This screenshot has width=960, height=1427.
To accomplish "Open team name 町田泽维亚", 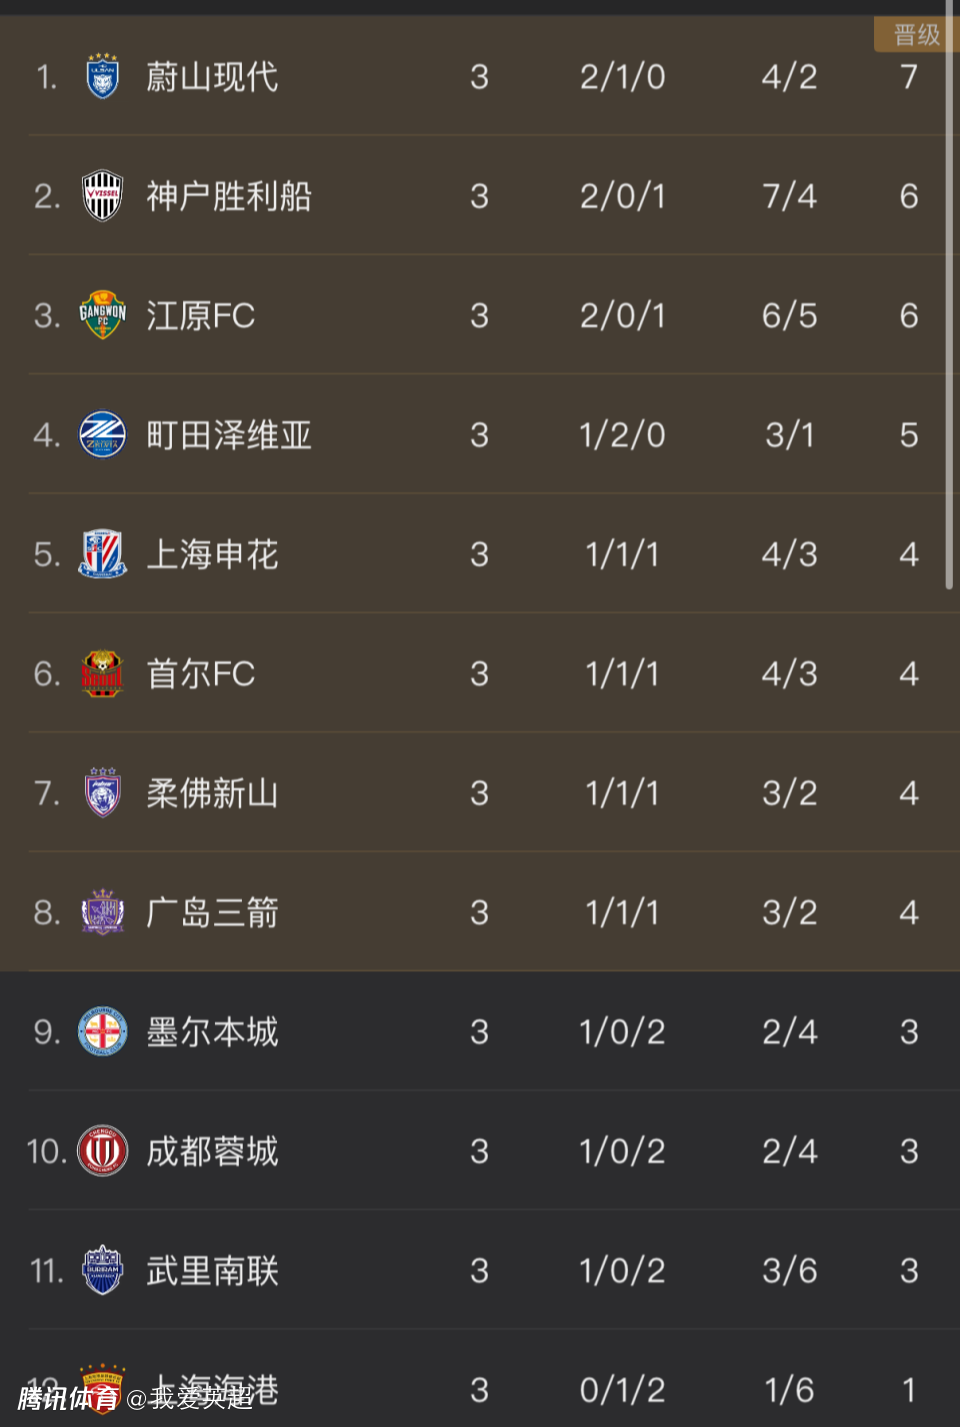I will point(229,435).
